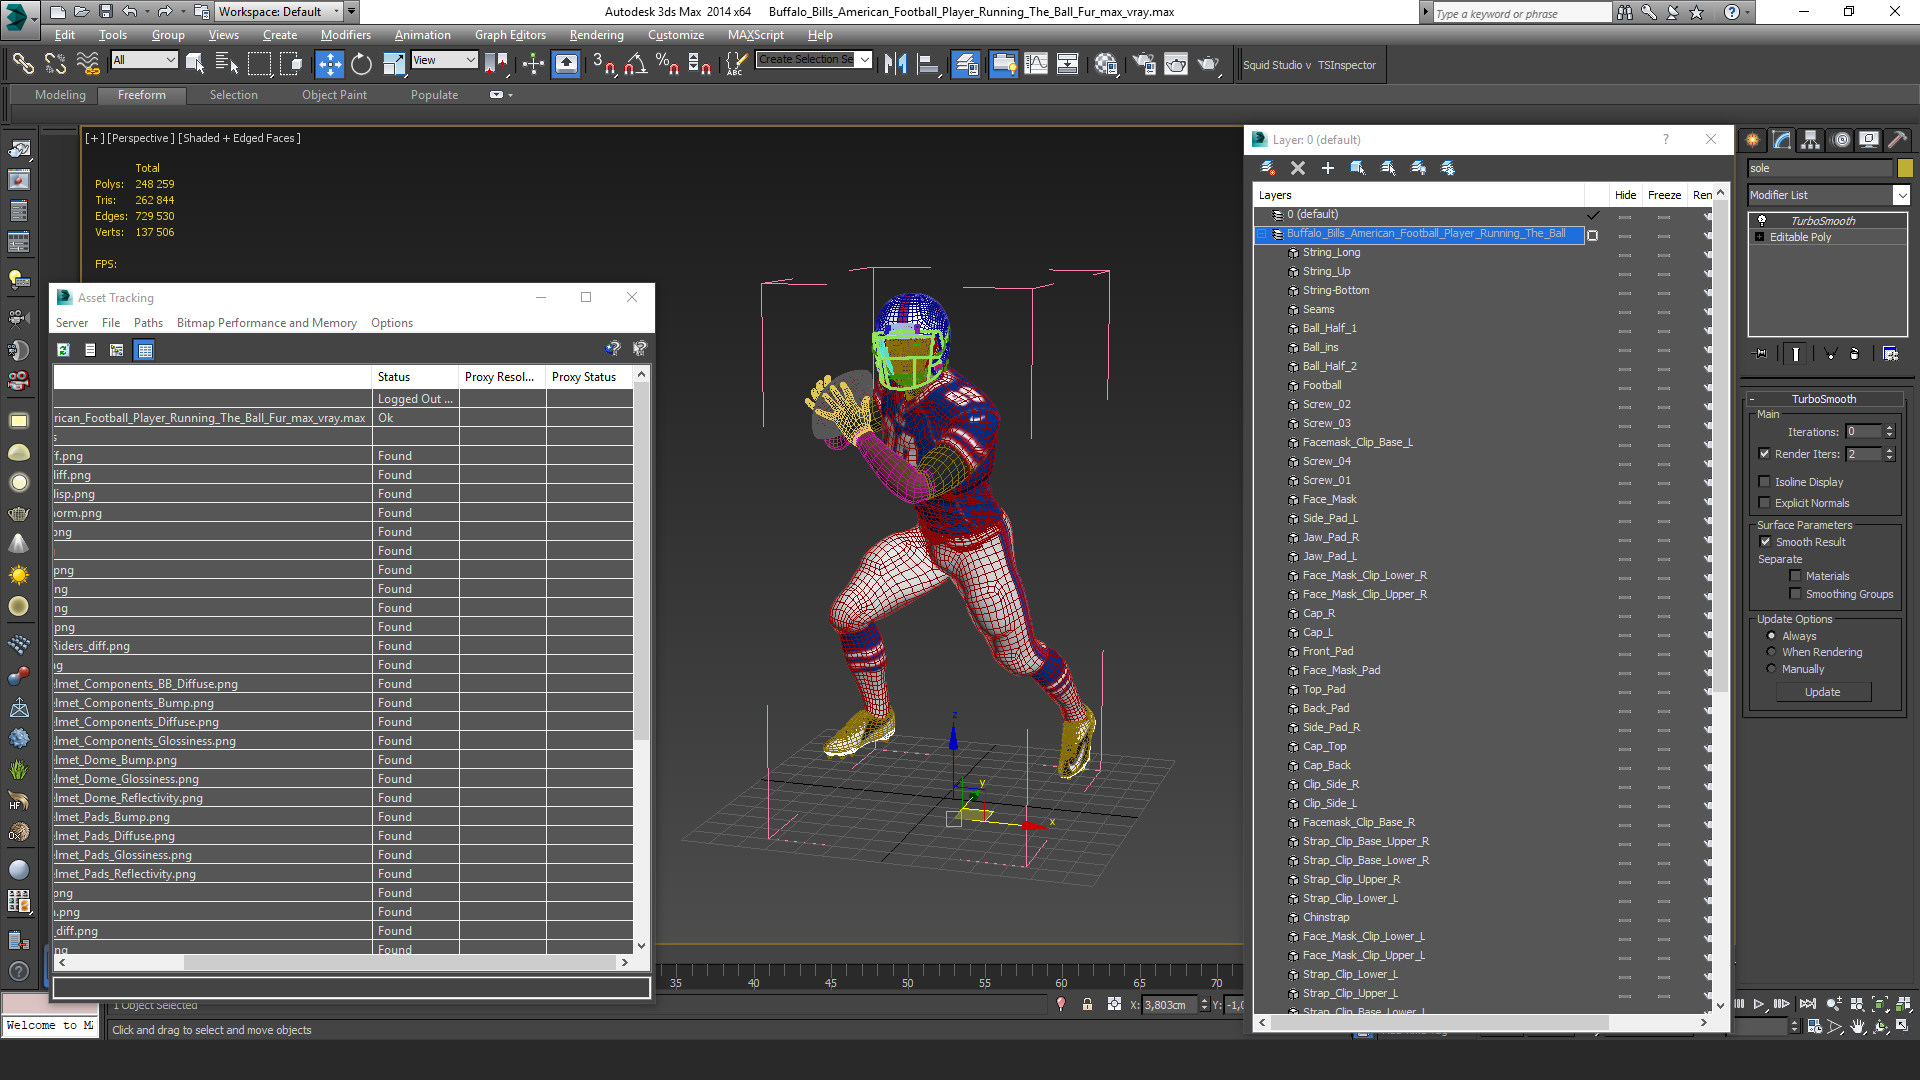Open the MAXScript menu
1920x1080 pixels.
pyautogui.click(x=755, y=35)
